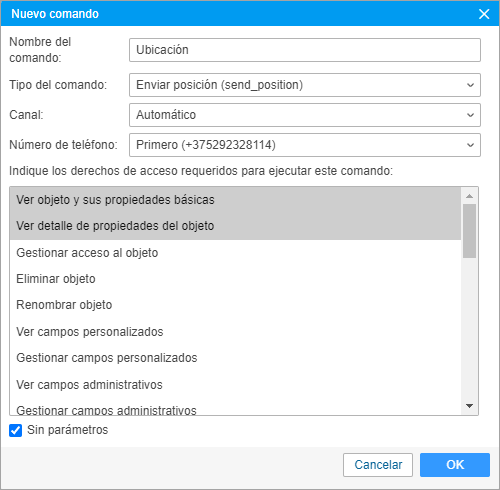Click the access rights scrollbar thumb

click(469, 231)
